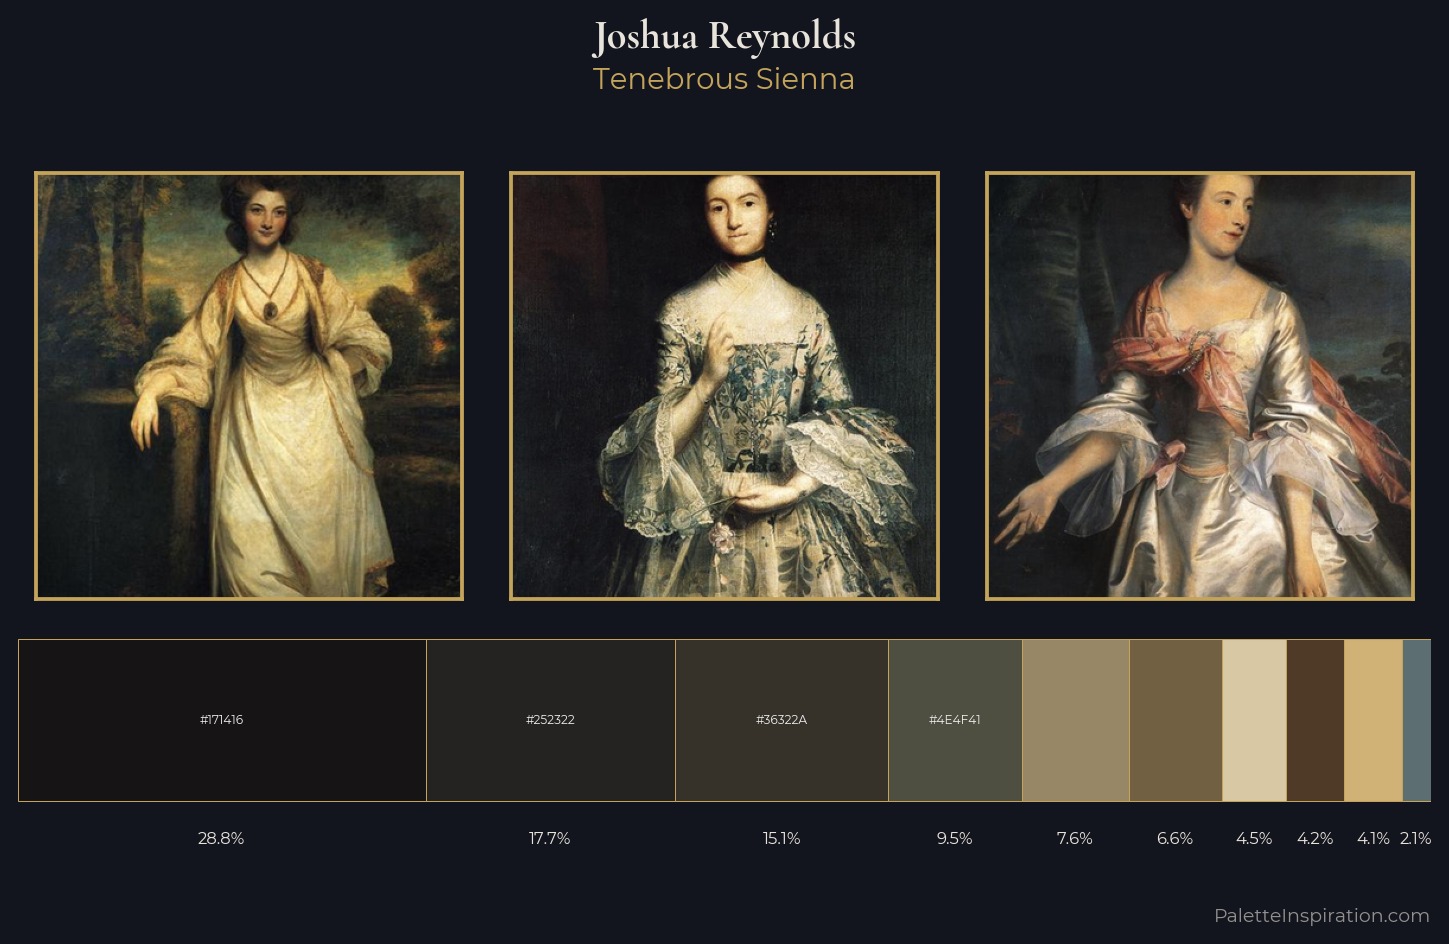The width and height of the screenshot is (1449, 944).
Task: Open the pink-shawl satin dress portrait thumbnail
Action: pyautogui.click(x=1200, y=386)
